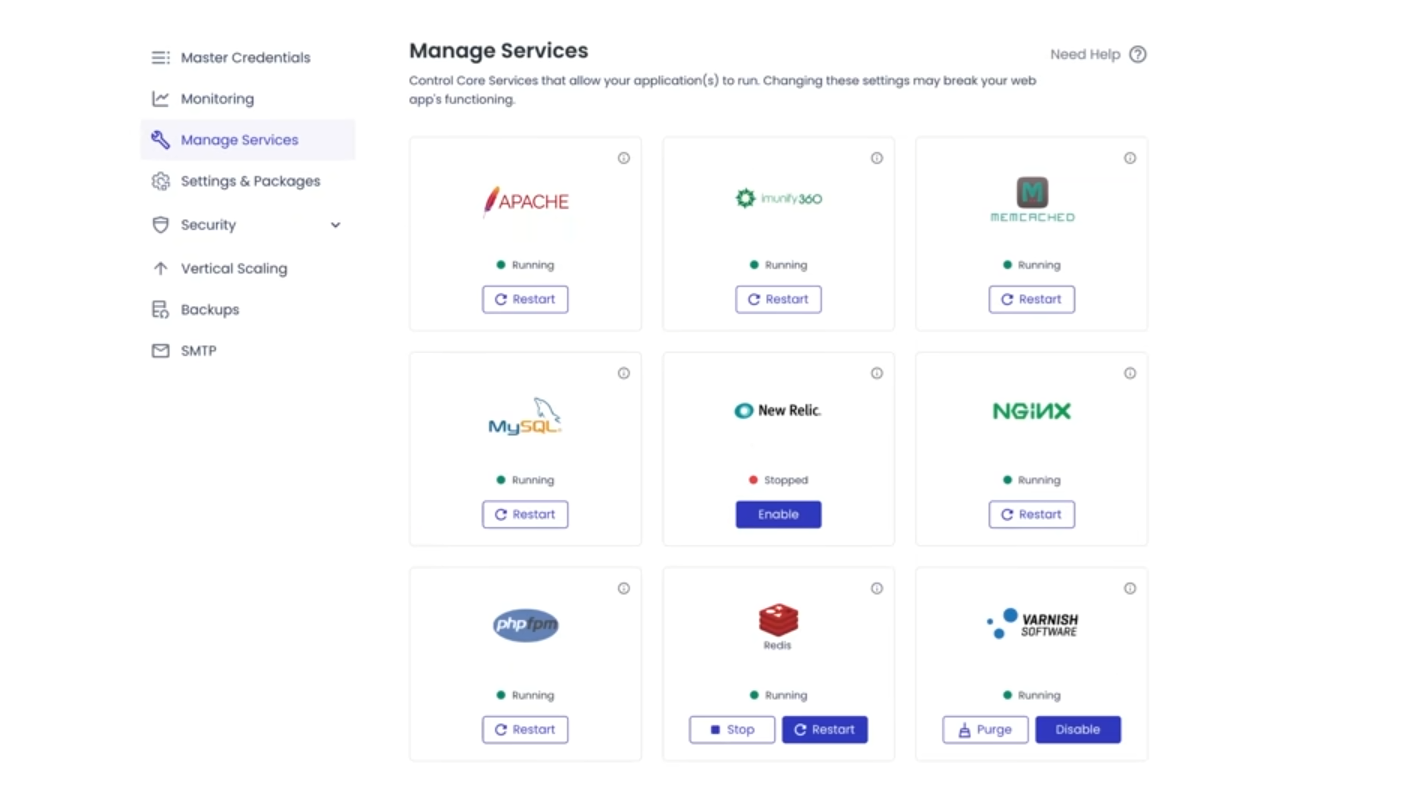The image size is (1422, 800).
Task: Click the Manage Services wrench icon
Action: click(160, 140)
